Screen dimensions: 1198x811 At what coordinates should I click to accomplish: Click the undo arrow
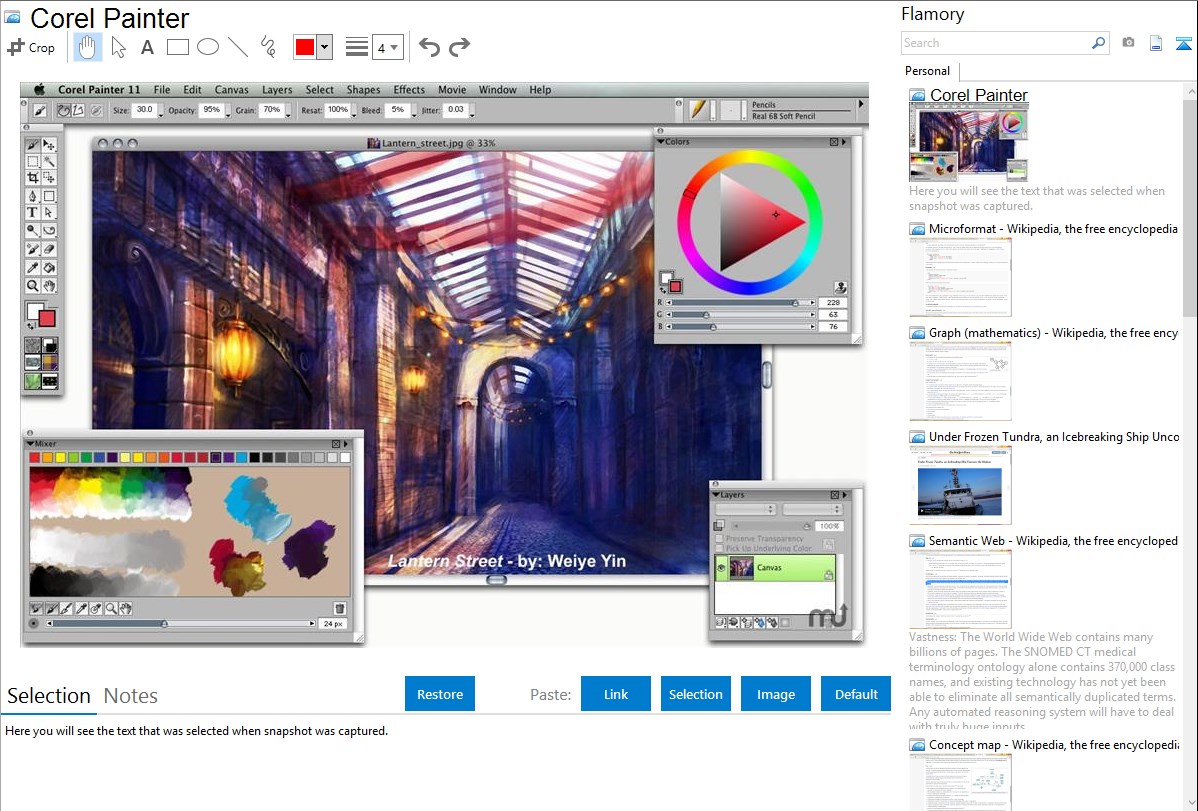click(429, 47)
